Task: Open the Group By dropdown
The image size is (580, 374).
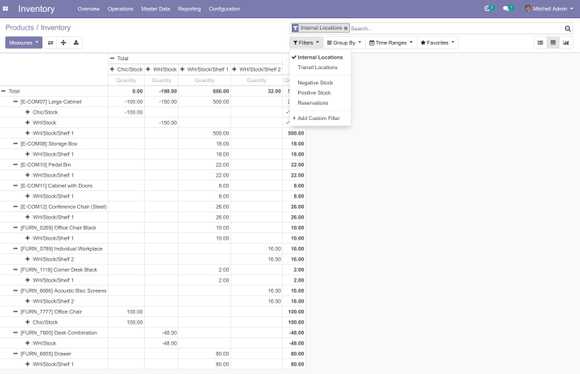Action: tap(344, 43)
